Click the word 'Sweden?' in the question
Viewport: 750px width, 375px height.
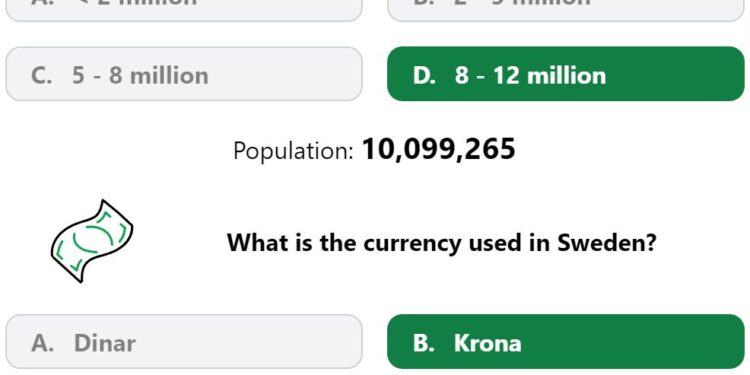coord(607,243)
